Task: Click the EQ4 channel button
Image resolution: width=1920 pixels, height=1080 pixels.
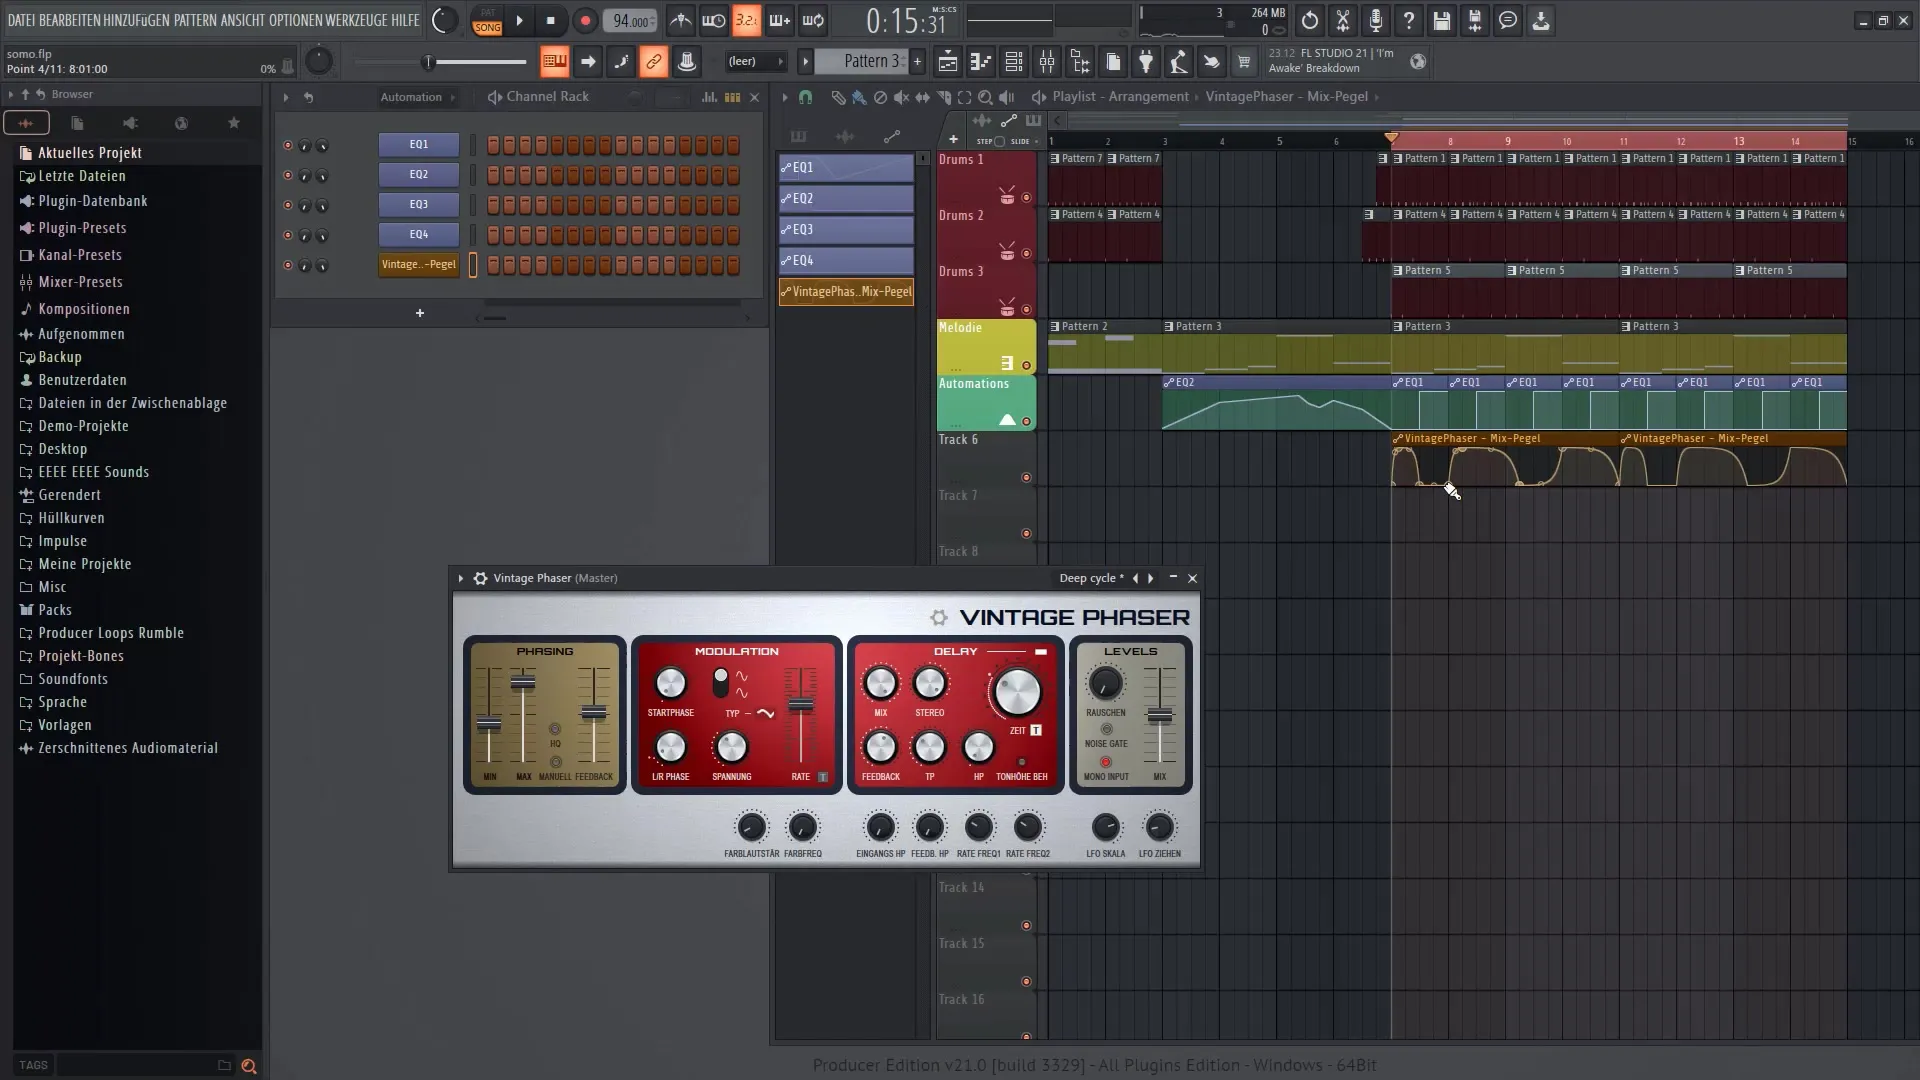Action: (419, 234)
